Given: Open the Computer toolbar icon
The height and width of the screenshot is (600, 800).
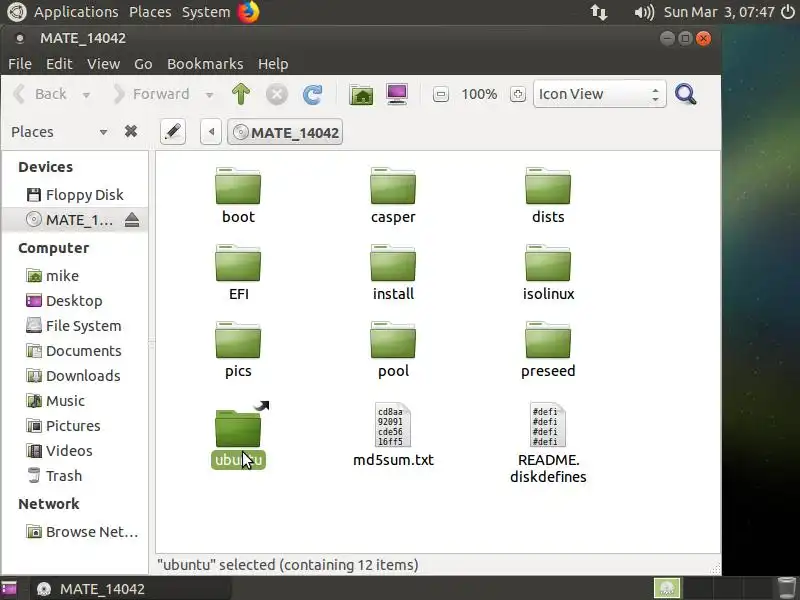Looking at the screenshot, I should click(397, 94).
